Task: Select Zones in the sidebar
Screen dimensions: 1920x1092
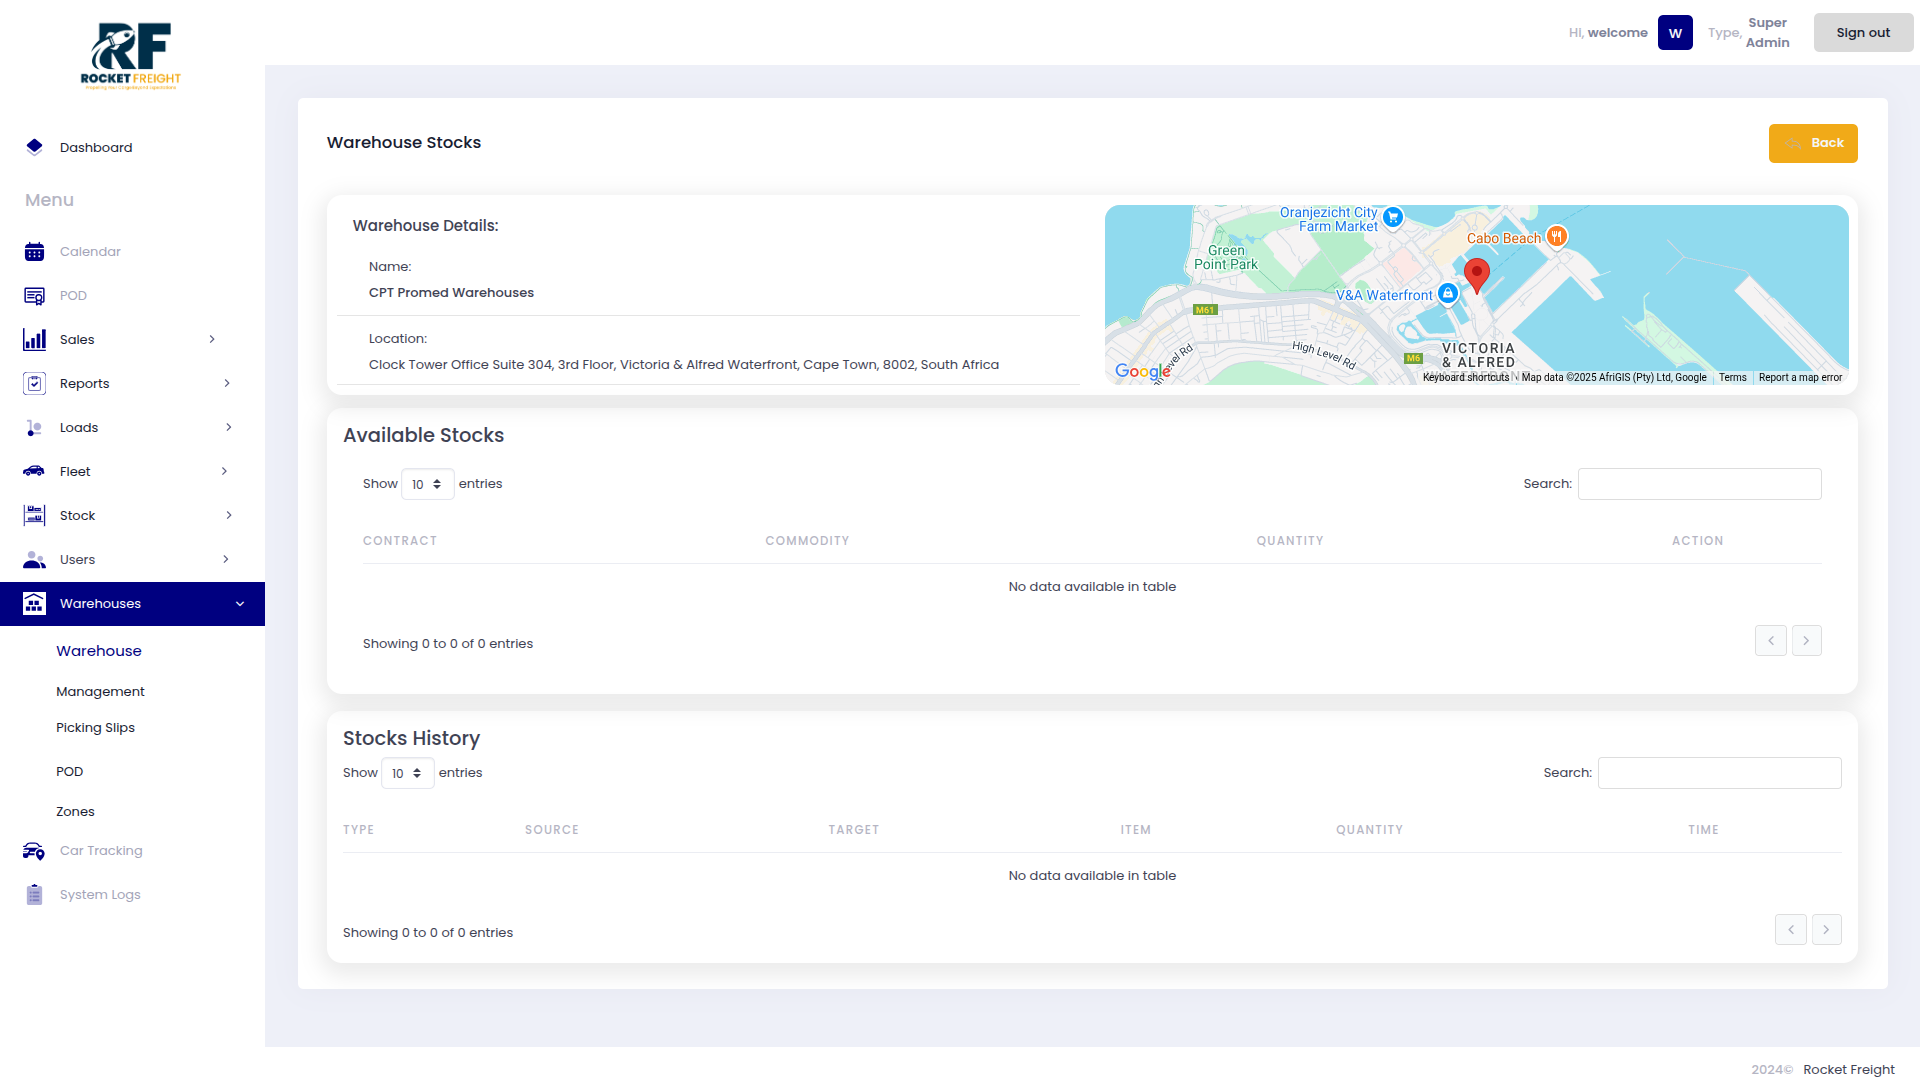Action: [75, 811]
